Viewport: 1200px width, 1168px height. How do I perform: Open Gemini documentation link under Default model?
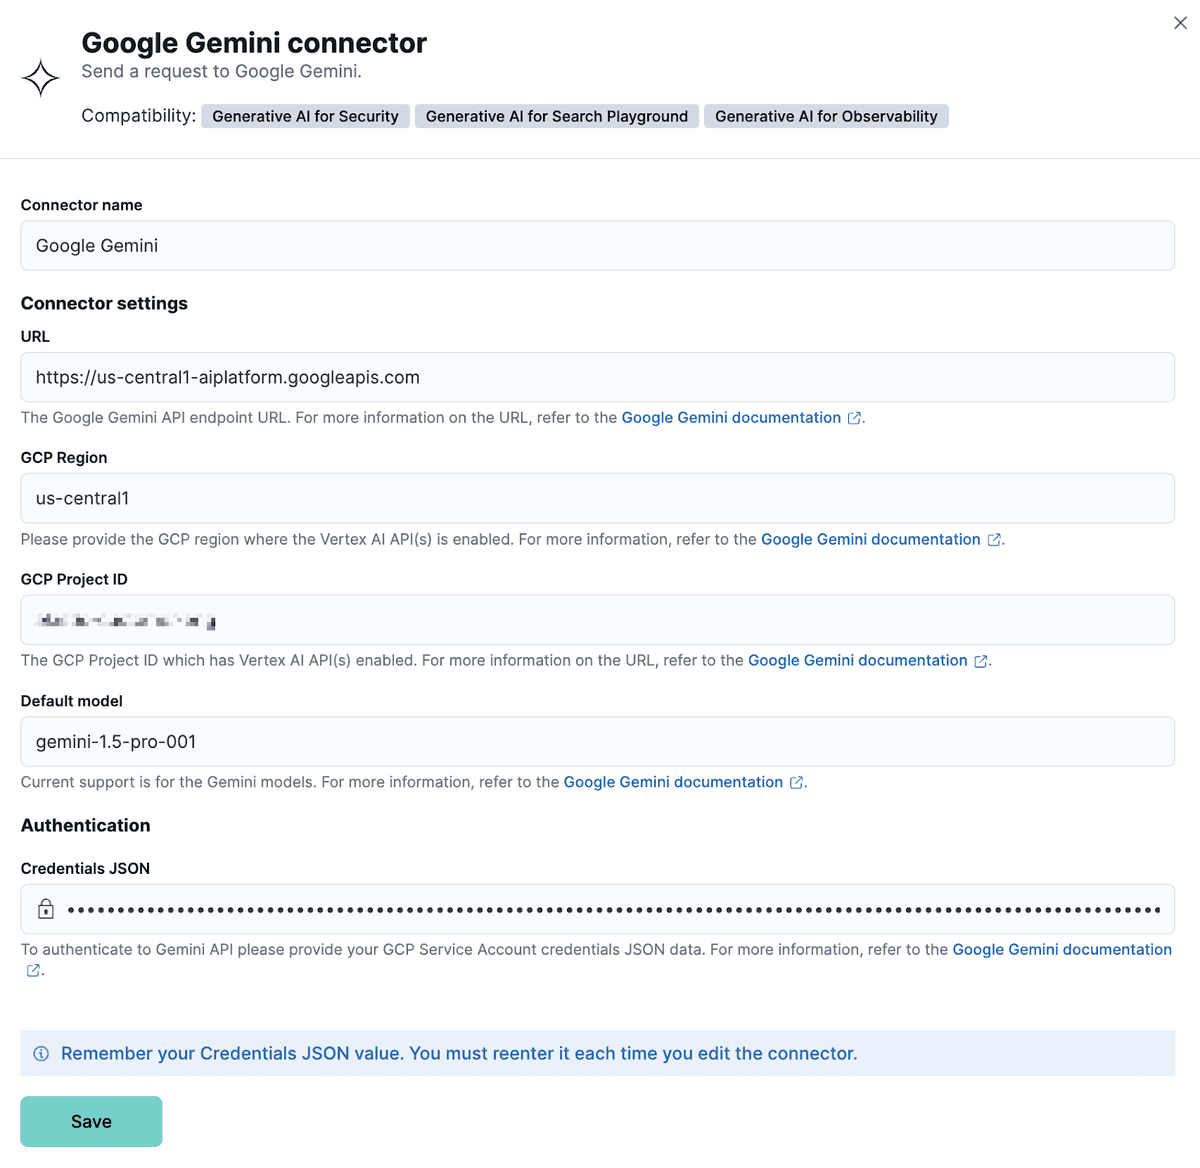point(673,782)
